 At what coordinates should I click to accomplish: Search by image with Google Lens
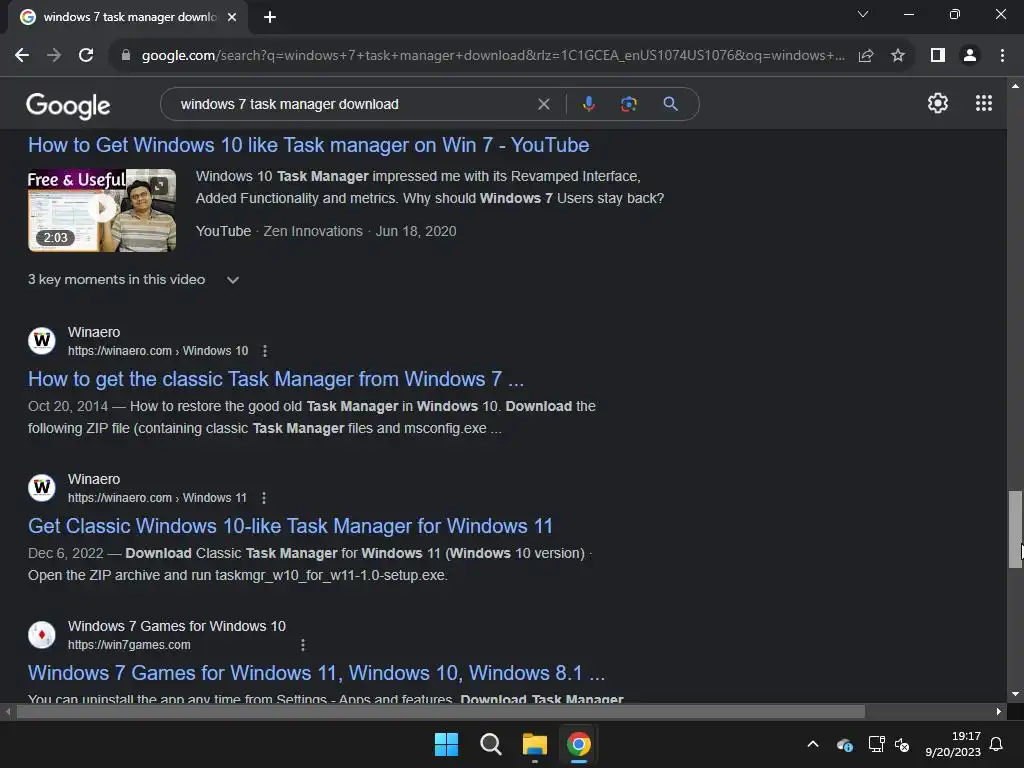tap(628, 104)
